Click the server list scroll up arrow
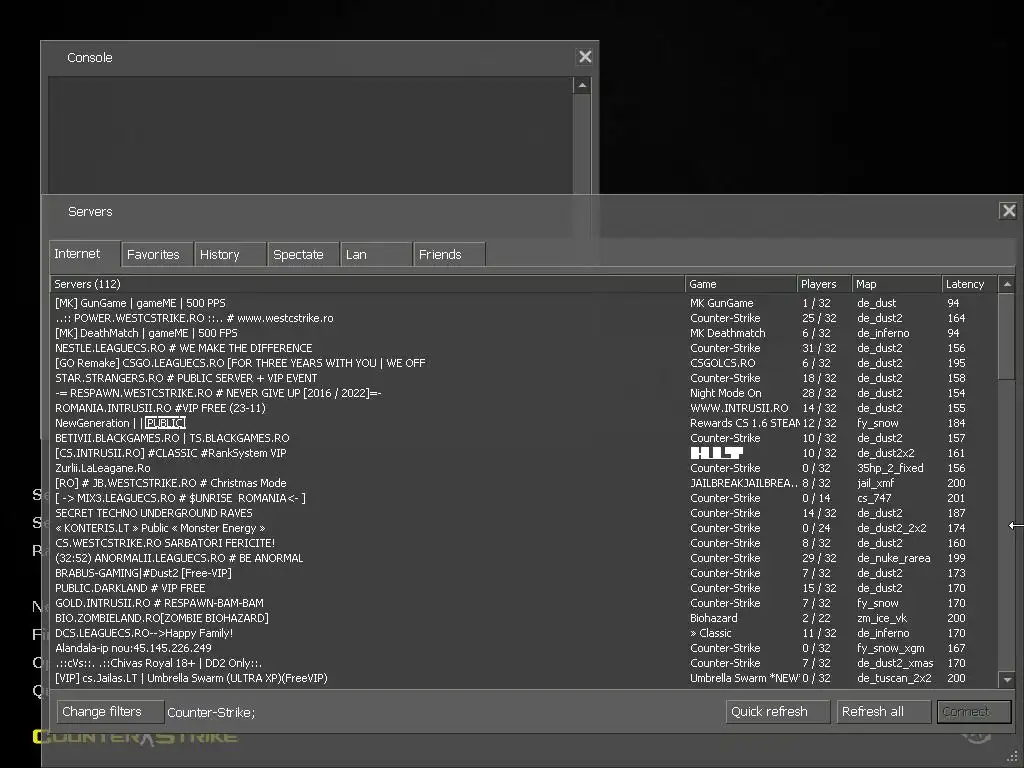 pyautogui.click(x=1007, y=284)
